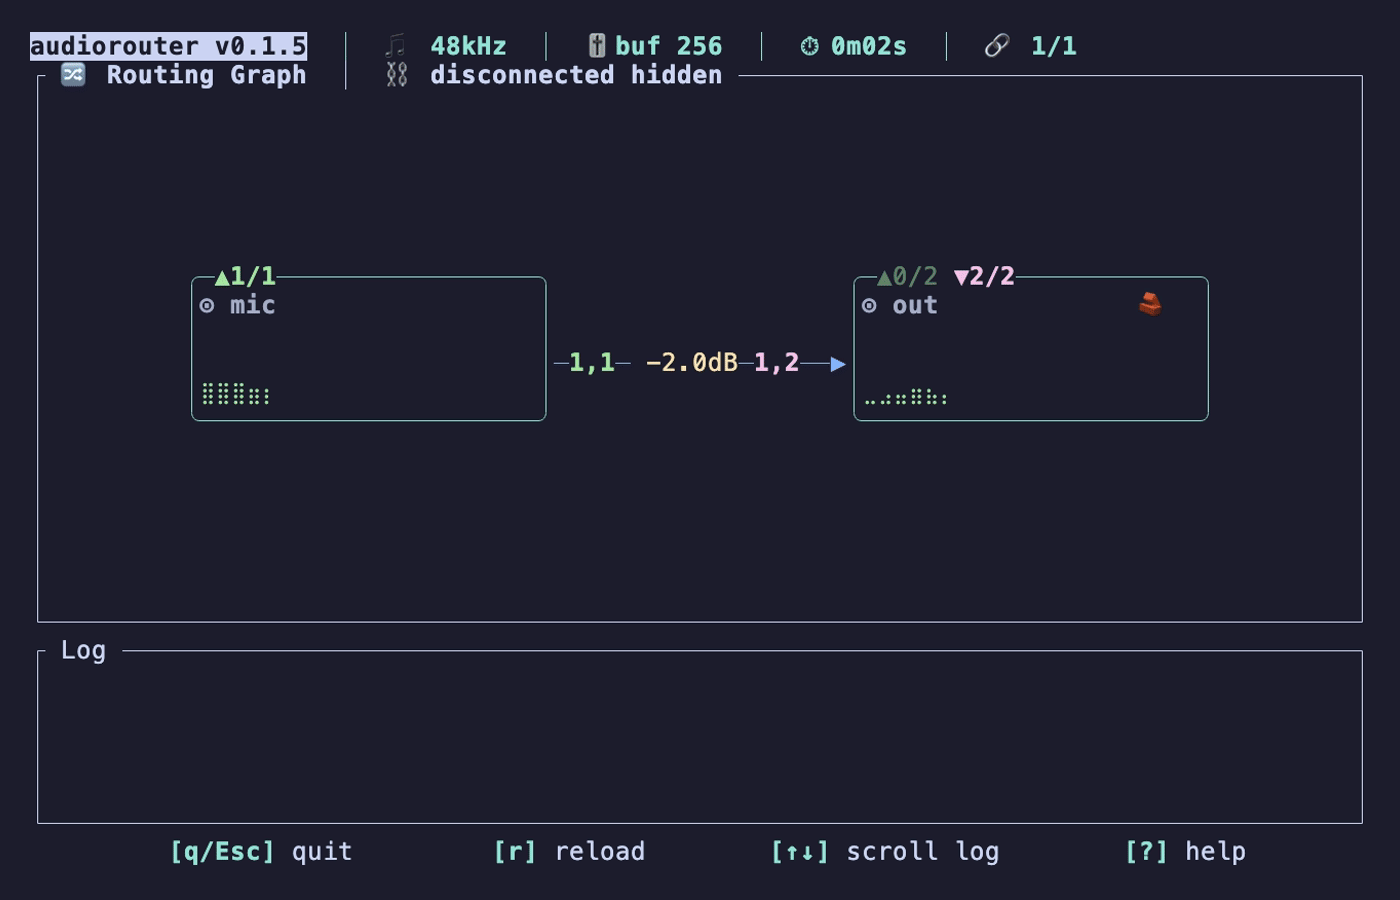Click the red alarm icon in out node
The image size is (1400, 900).
pyautogui.click(x=1150, y=304)
